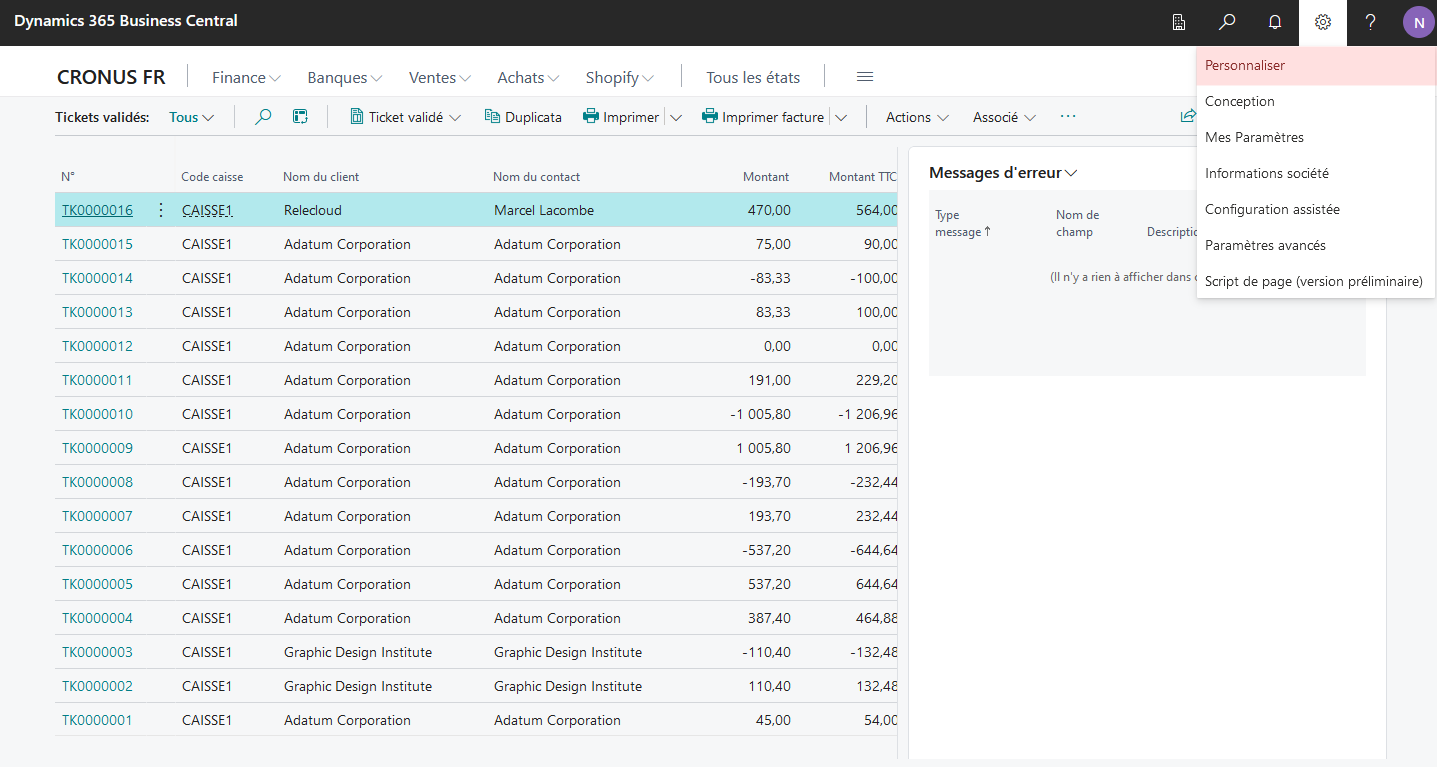Sort by Type message column header
The height and width of the screenshot is (767, 1437).
point(962,223)
